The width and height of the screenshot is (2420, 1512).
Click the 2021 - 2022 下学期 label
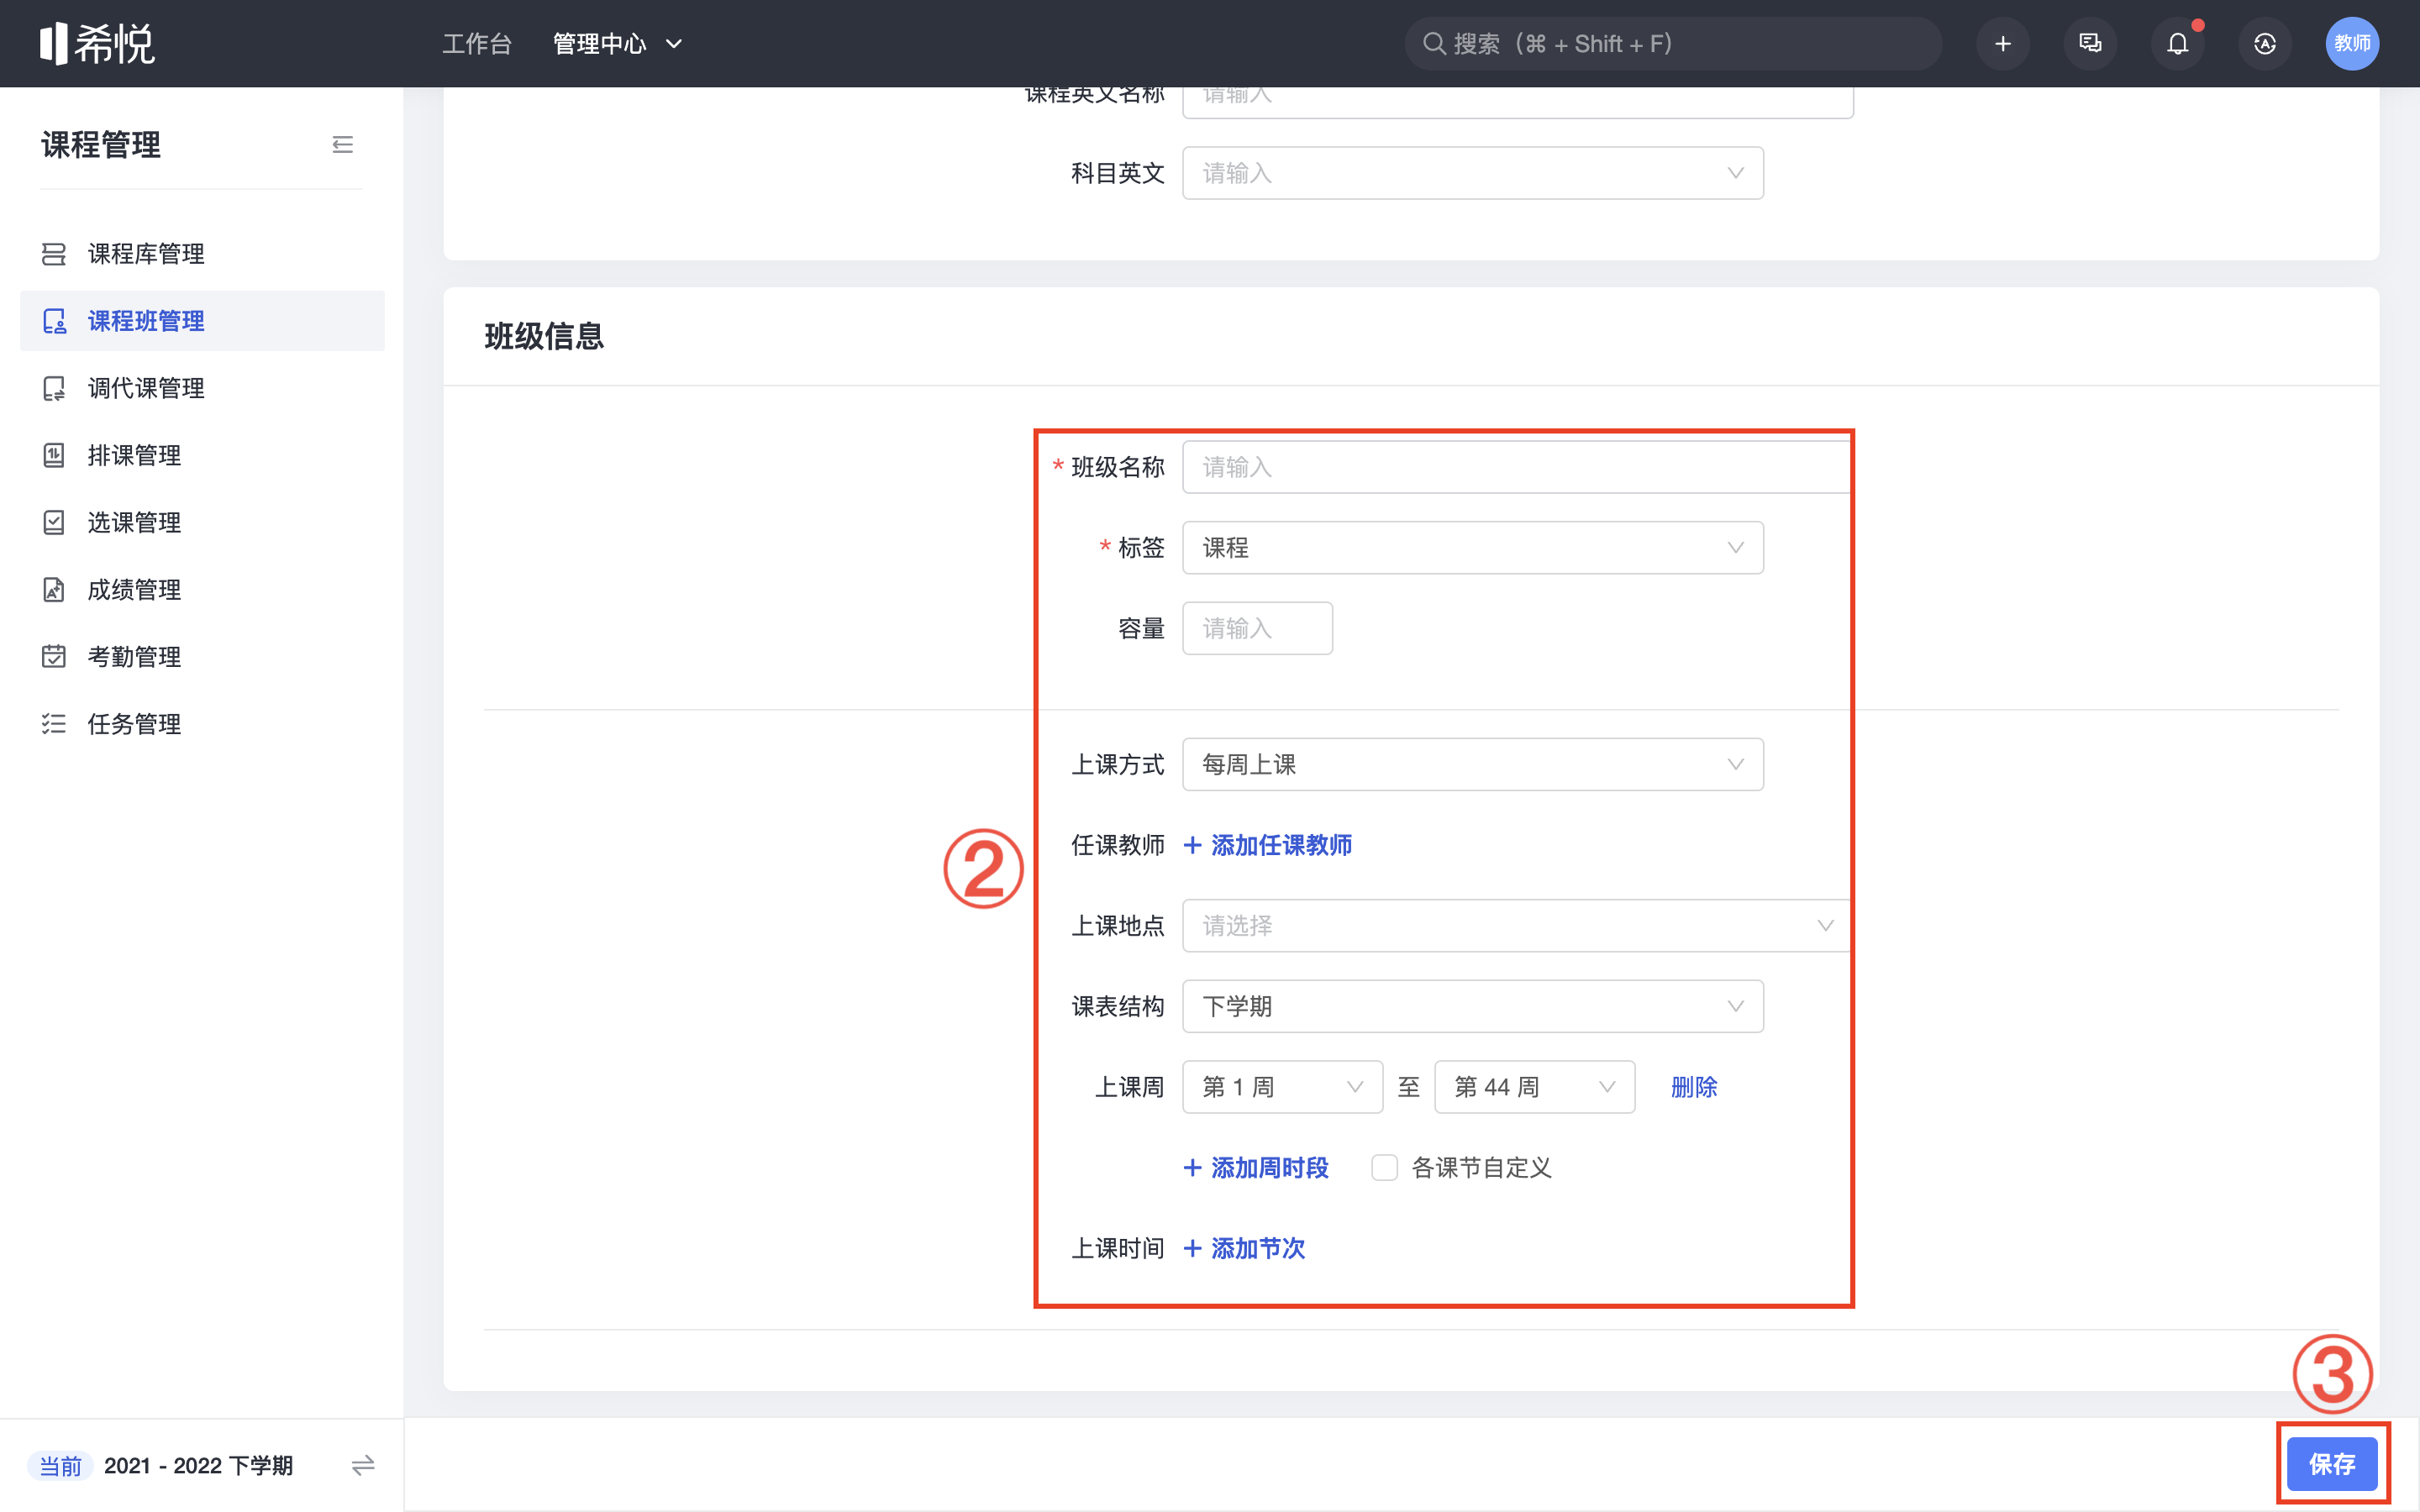[x=198, y=1466]
